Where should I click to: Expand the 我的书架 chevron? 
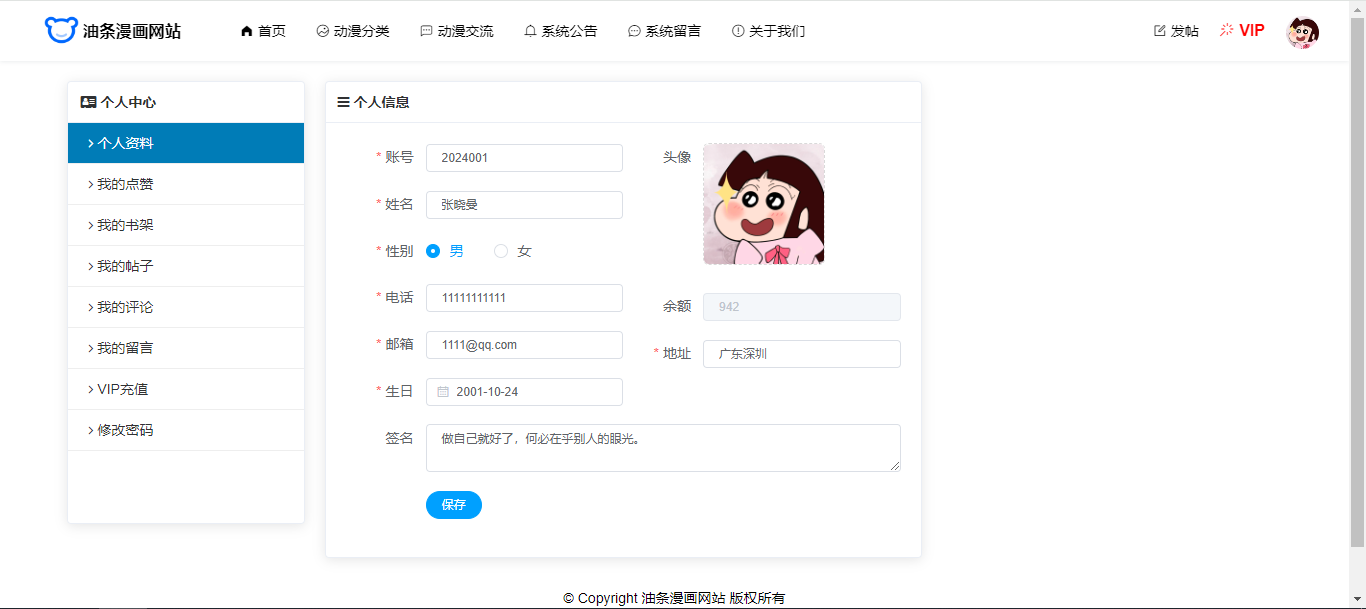(x=91, y=225)
